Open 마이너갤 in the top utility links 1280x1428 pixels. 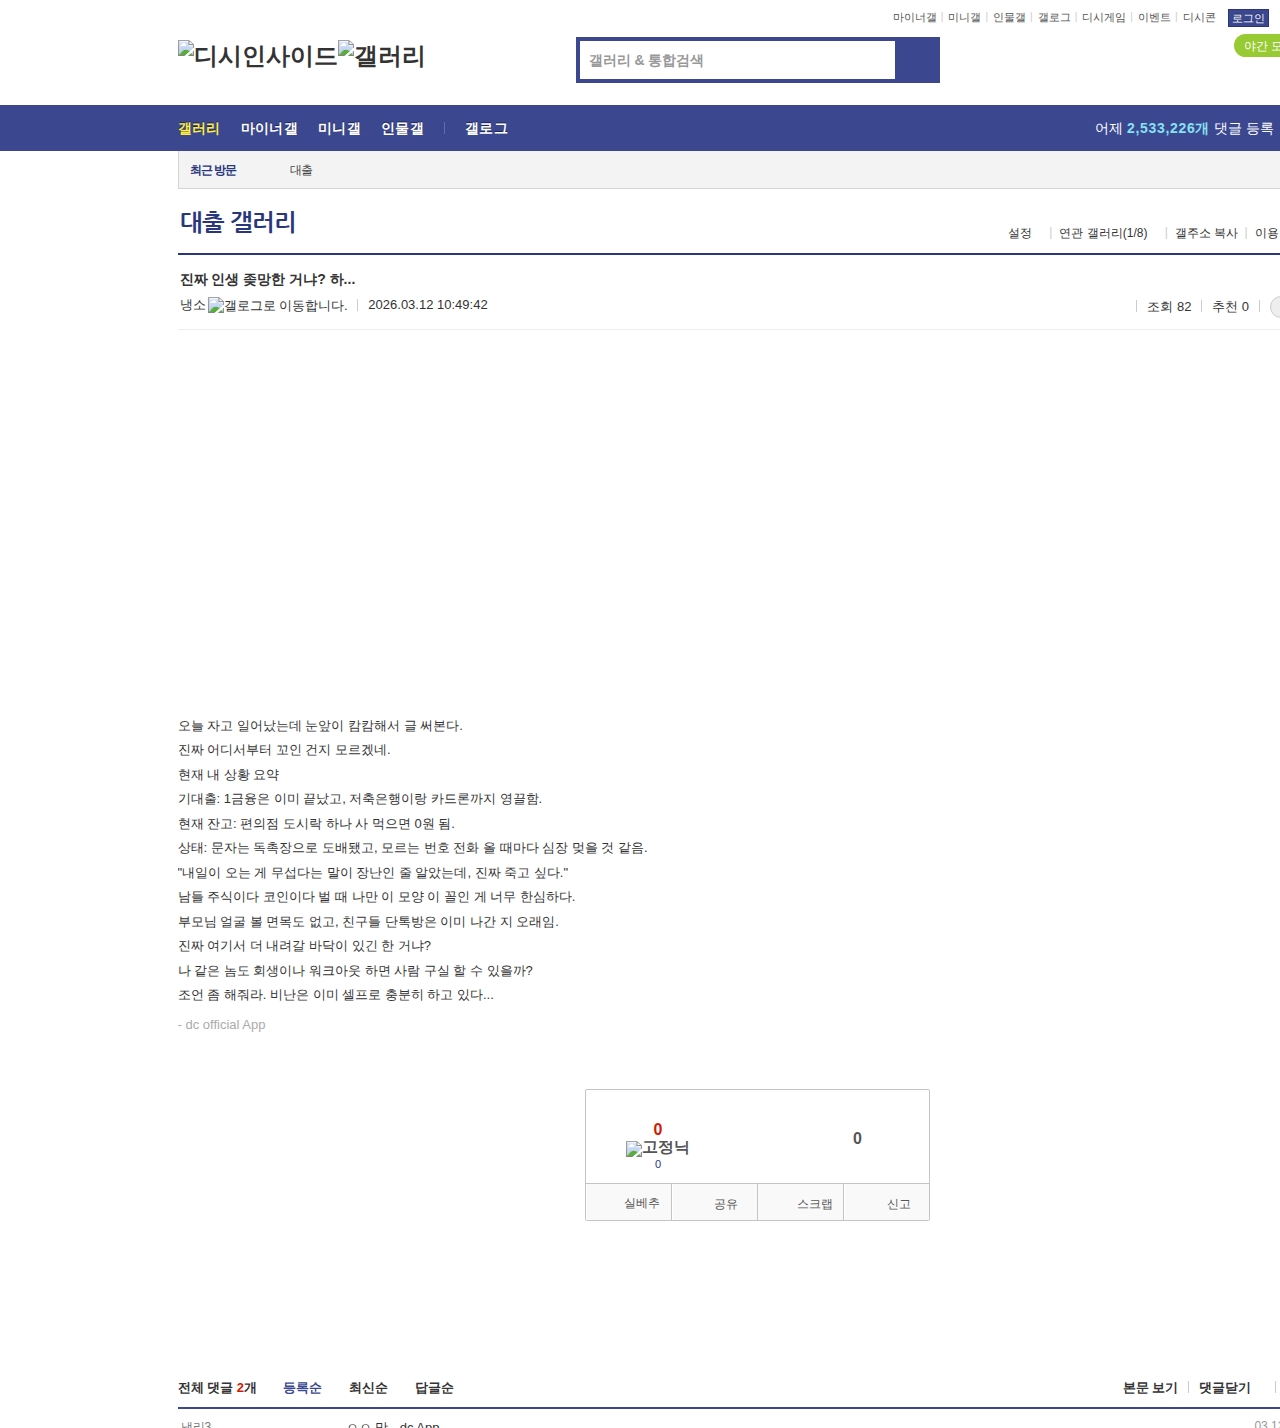tap(914, 18)
